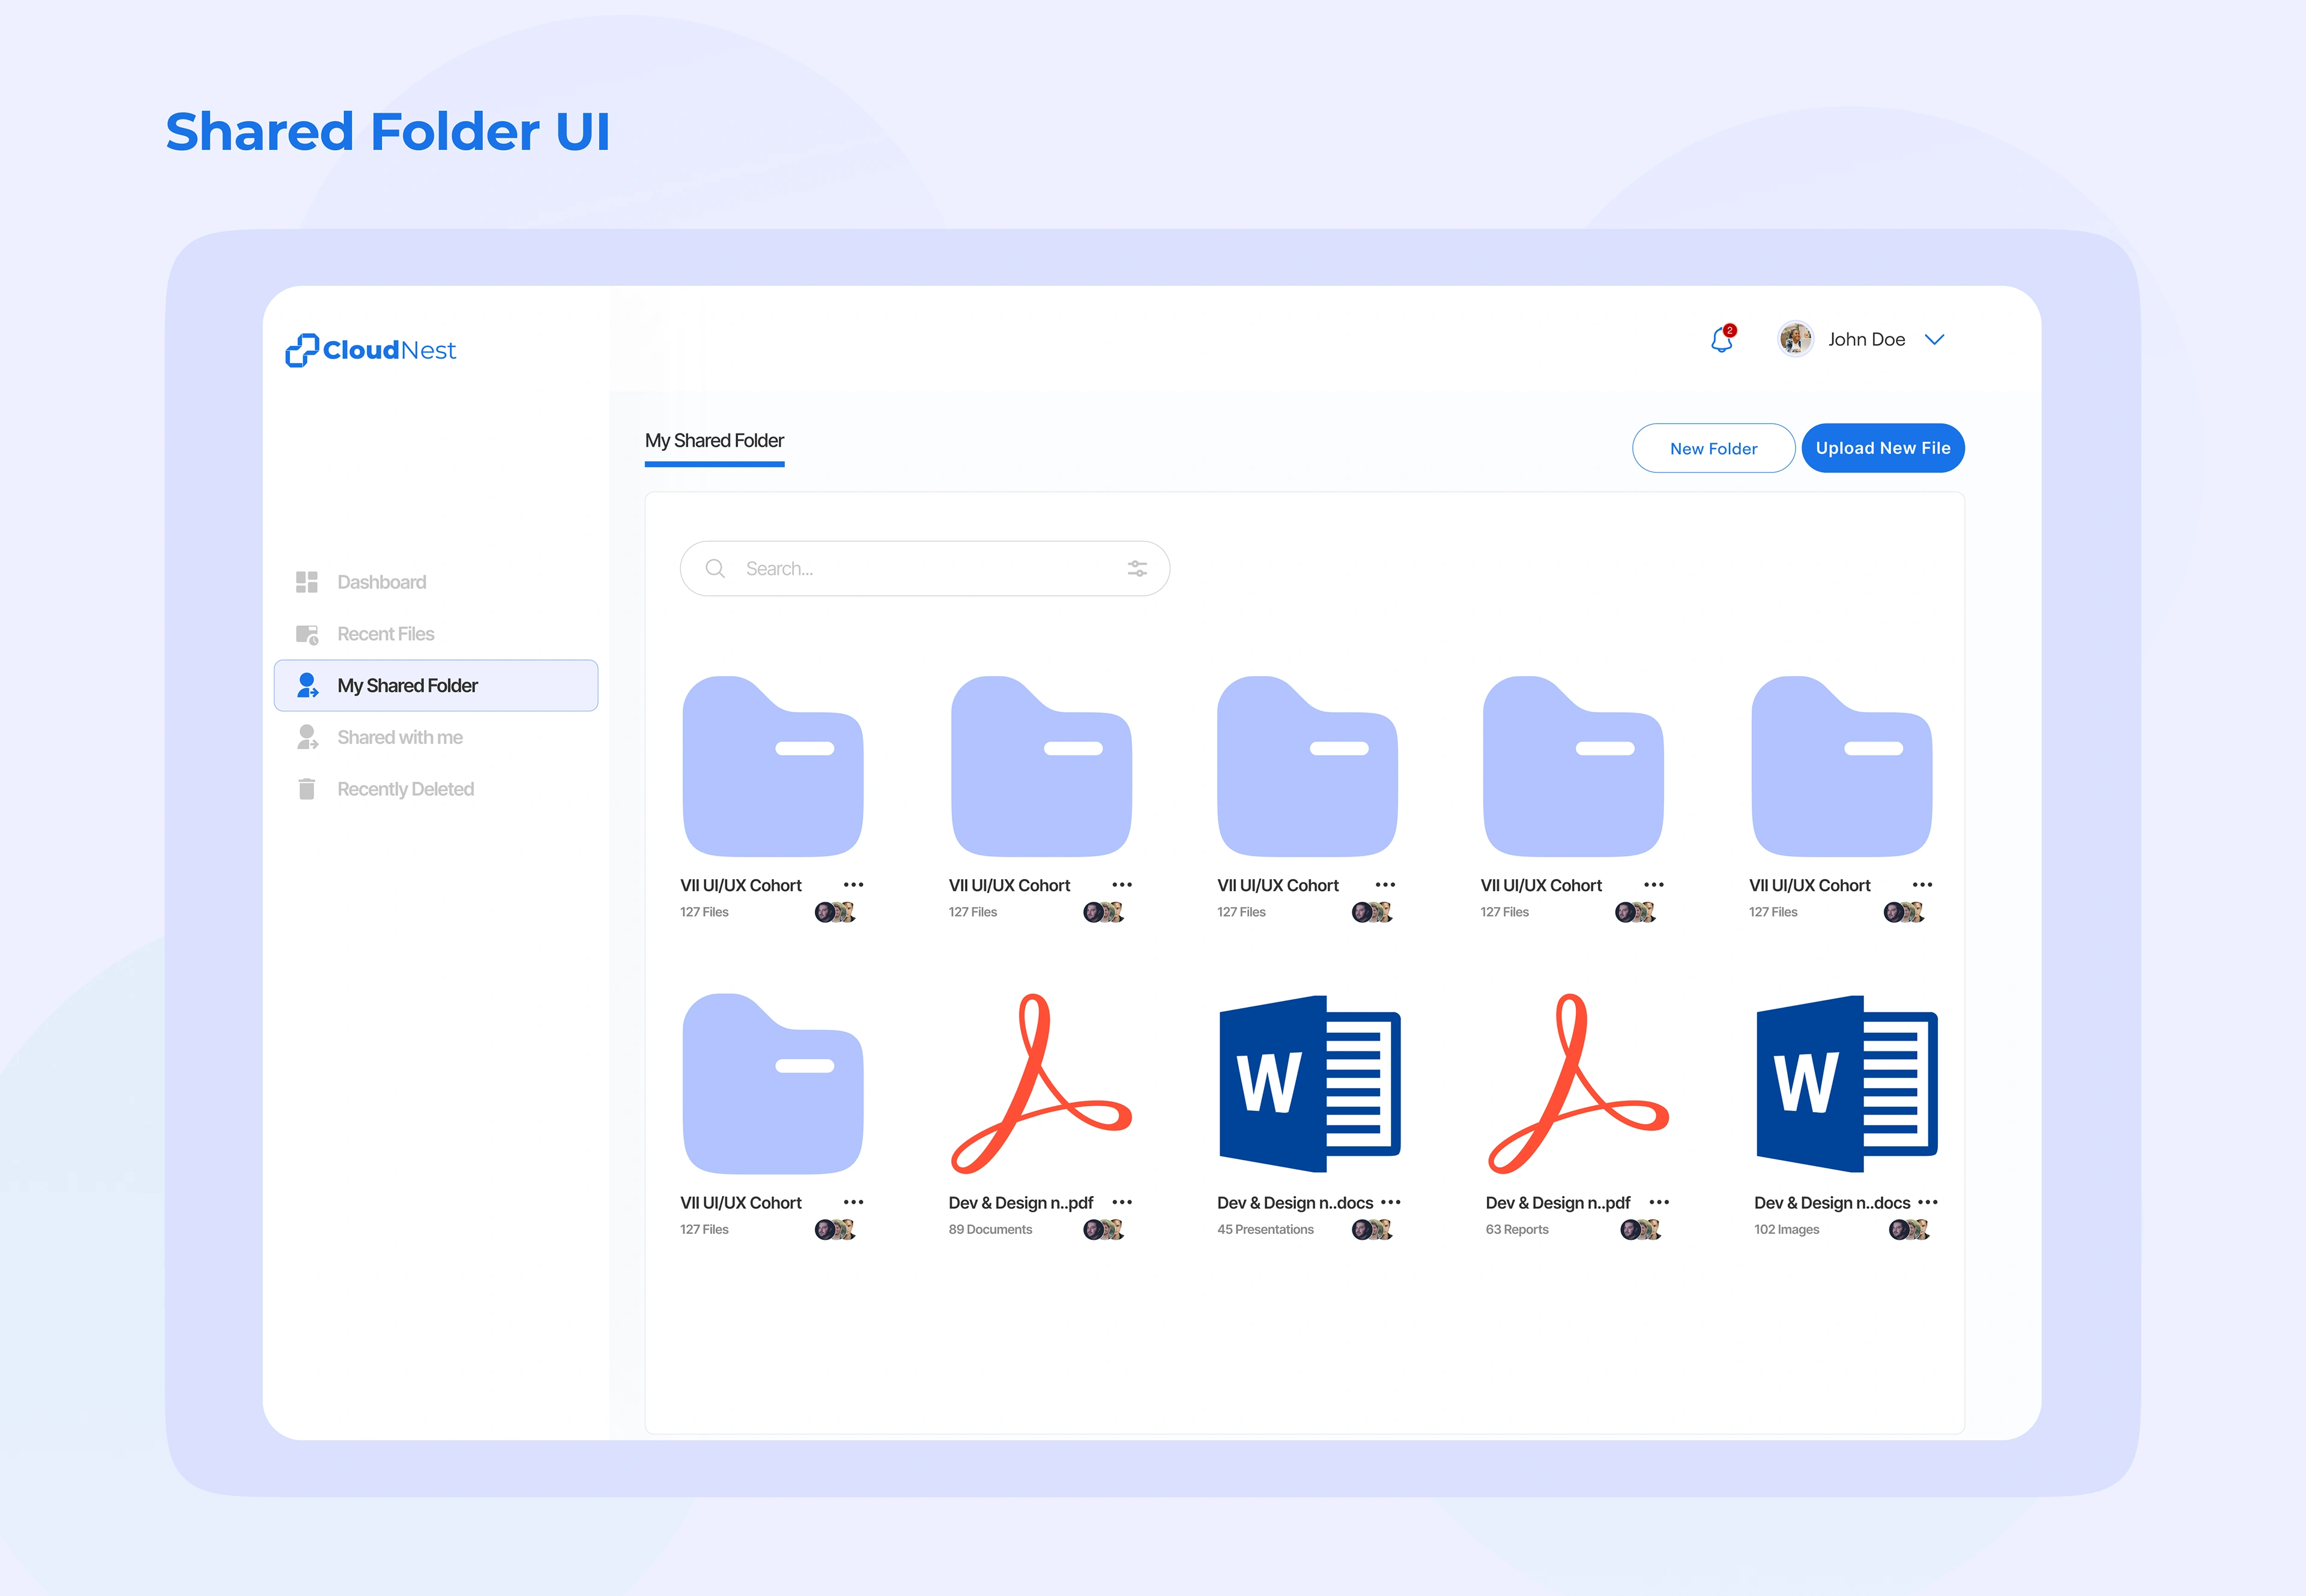Image resolution: width=2306 pixels, height=1596 pixels.
Task: Click the Dashboard grid icon in sidebar
Action: point(306,582)
